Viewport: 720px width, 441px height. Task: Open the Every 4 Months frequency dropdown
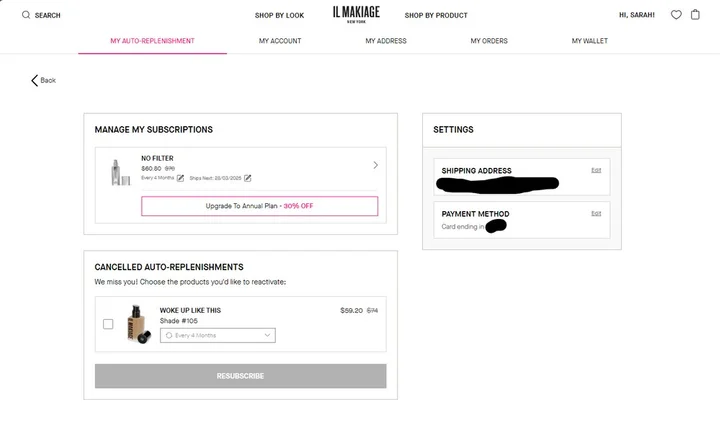pyautogui.click(x=218, y=335)
